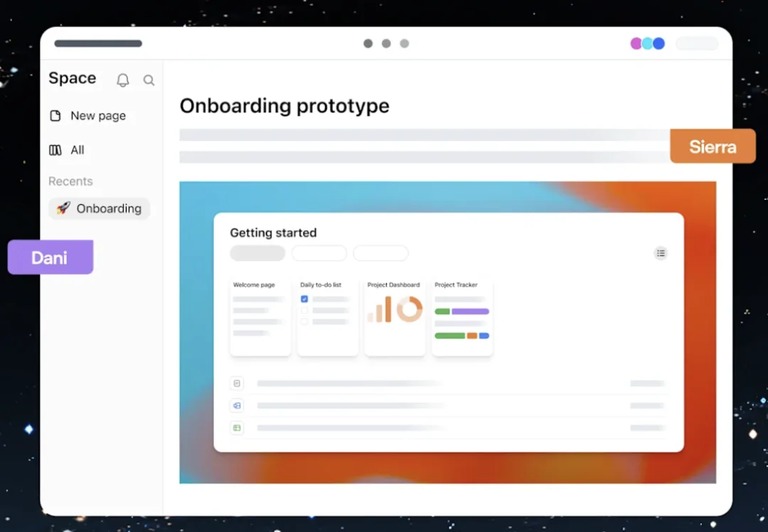
Task: Click the dark address bar at top left
Action: click(x=98, y=44)
